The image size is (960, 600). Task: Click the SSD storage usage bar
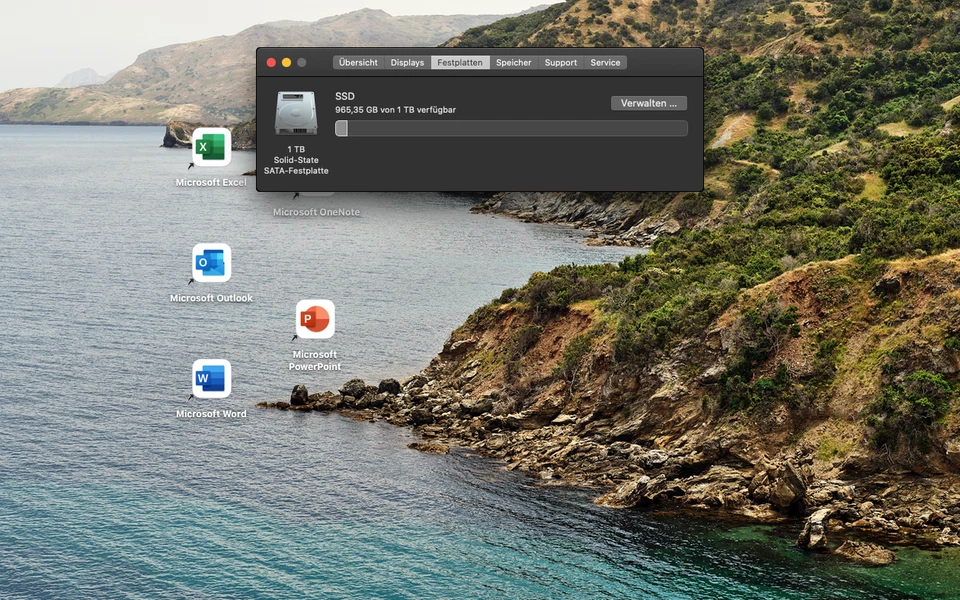[x=511, y=128]
